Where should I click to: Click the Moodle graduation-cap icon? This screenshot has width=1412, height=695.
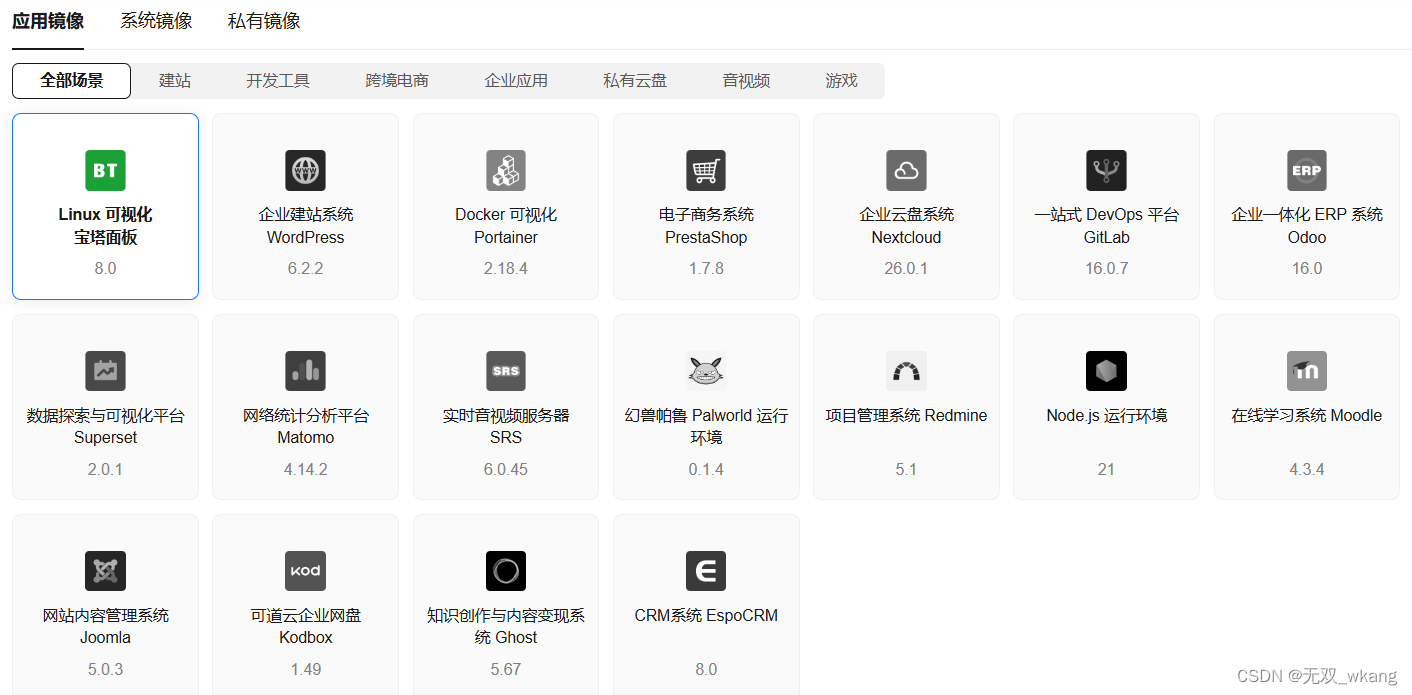(1307, 371)
